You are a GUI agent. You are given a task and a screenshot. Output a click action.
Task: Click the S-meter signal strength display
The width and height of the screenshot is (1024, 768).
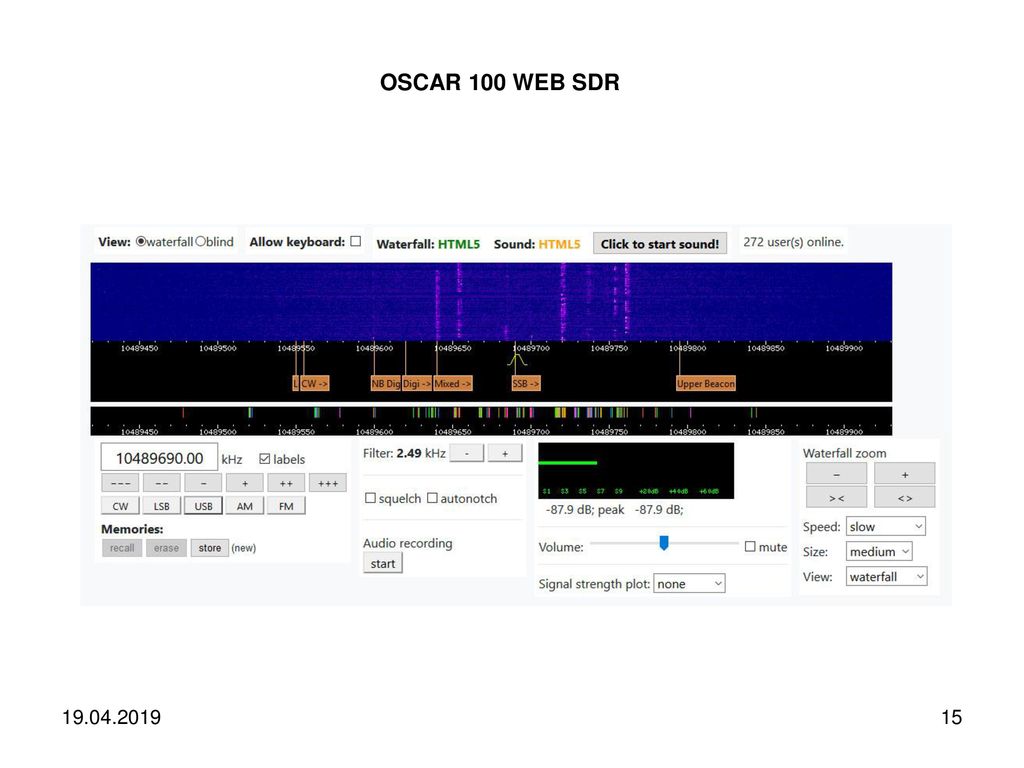tap(635, 471)
